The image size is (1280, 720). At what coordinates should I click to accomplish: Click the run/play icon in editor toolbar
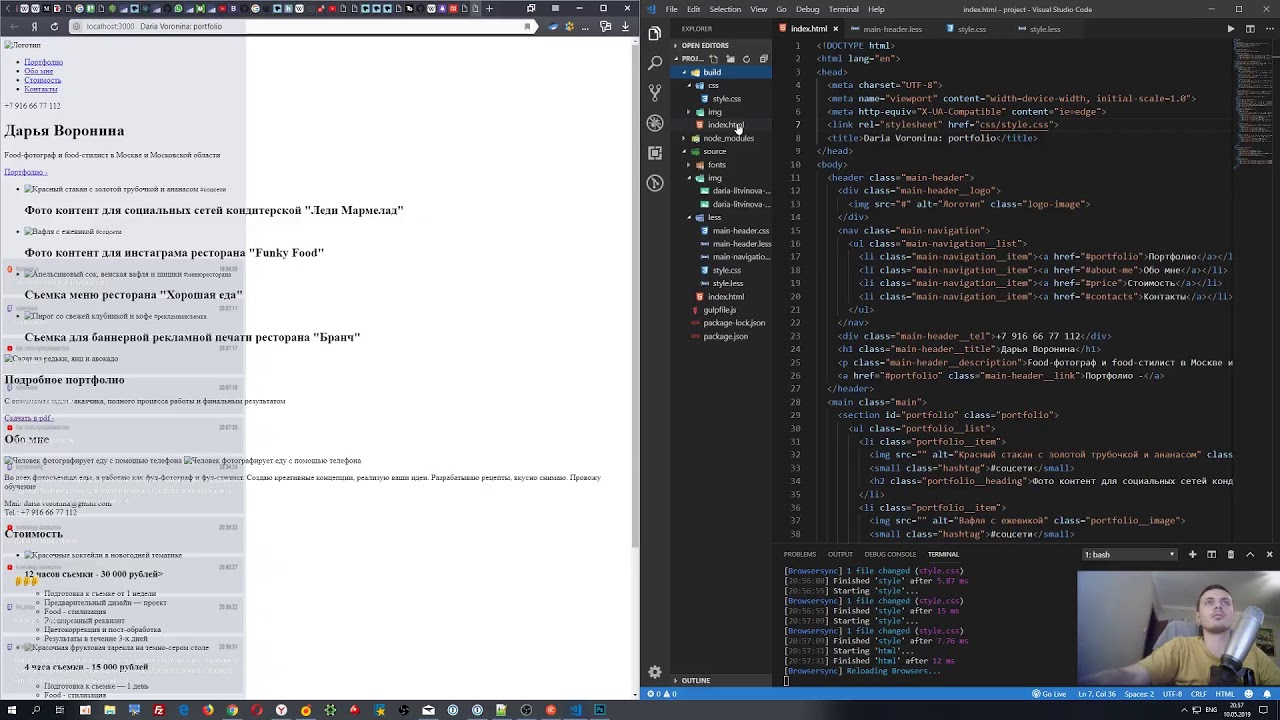click(1231, 29)
